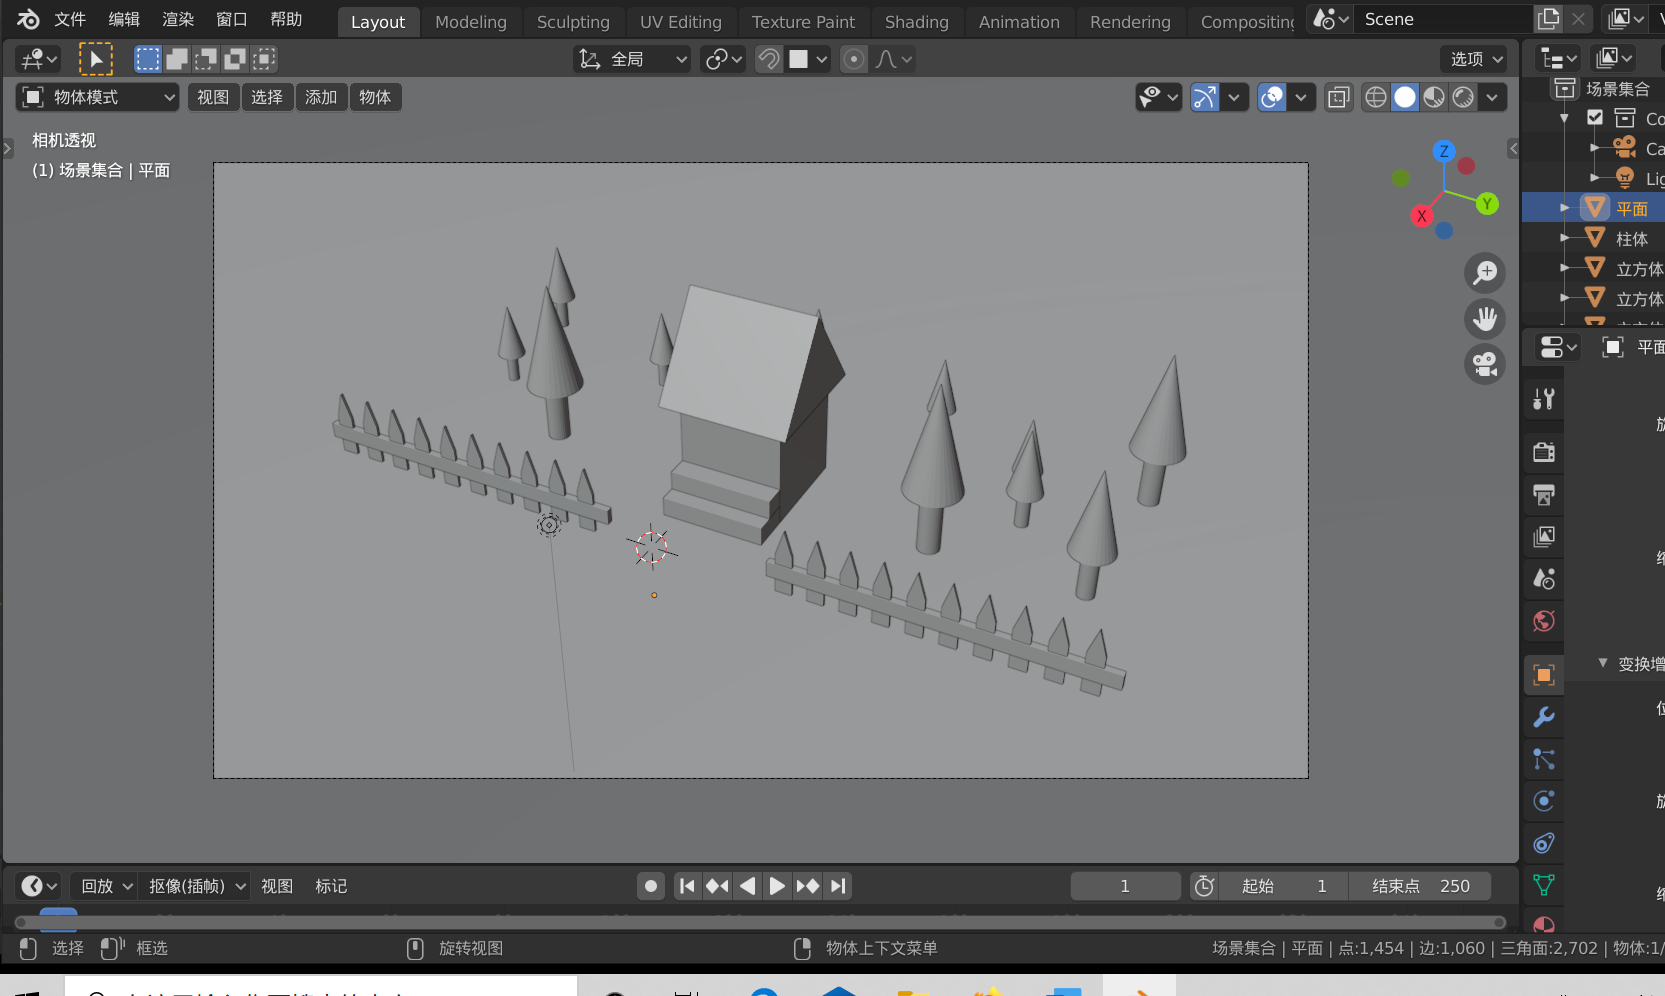
Task: Switch to the Modeling workspace tab
Action: click(470, 22)
